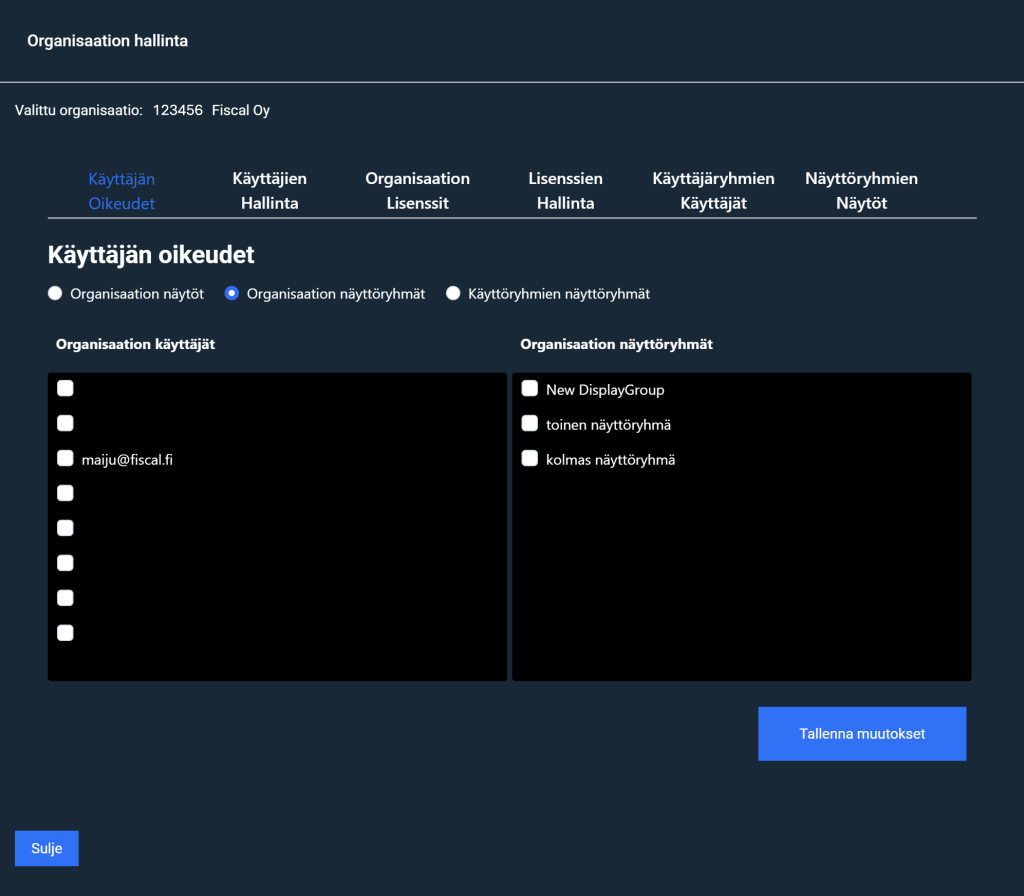This screenshot has height=896, width=1024.
Task: Go to the Lisenssien Hallinta tab
Action: 565,191
